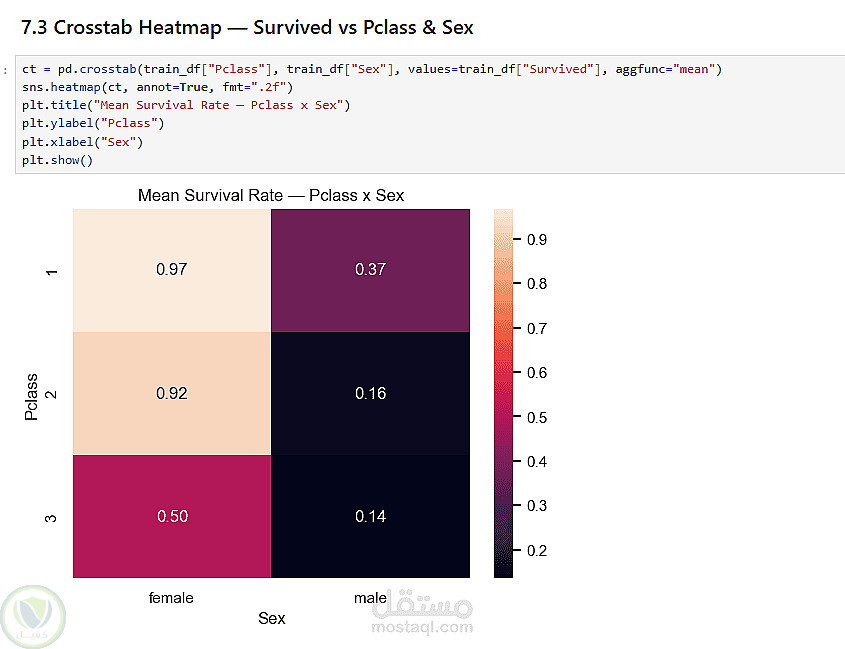The width and height of the screenshot is (845, 649).
Task: Click the heatmap colorbar gradient legend
Action: point(503,393)
